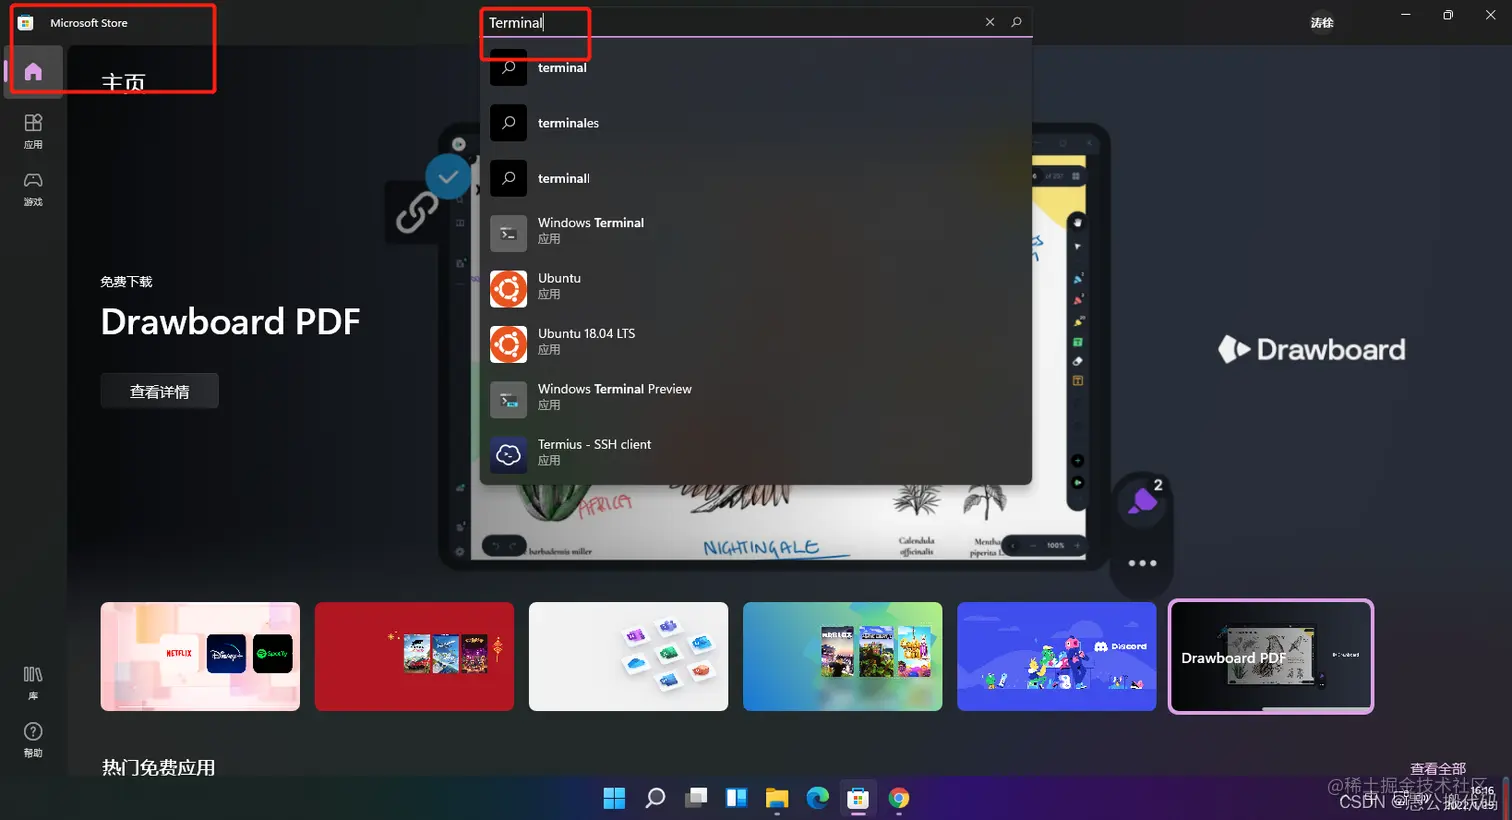Clear the search box text with X
The height and width of the screenshot is (820, 1512).
tap(990, 22)
